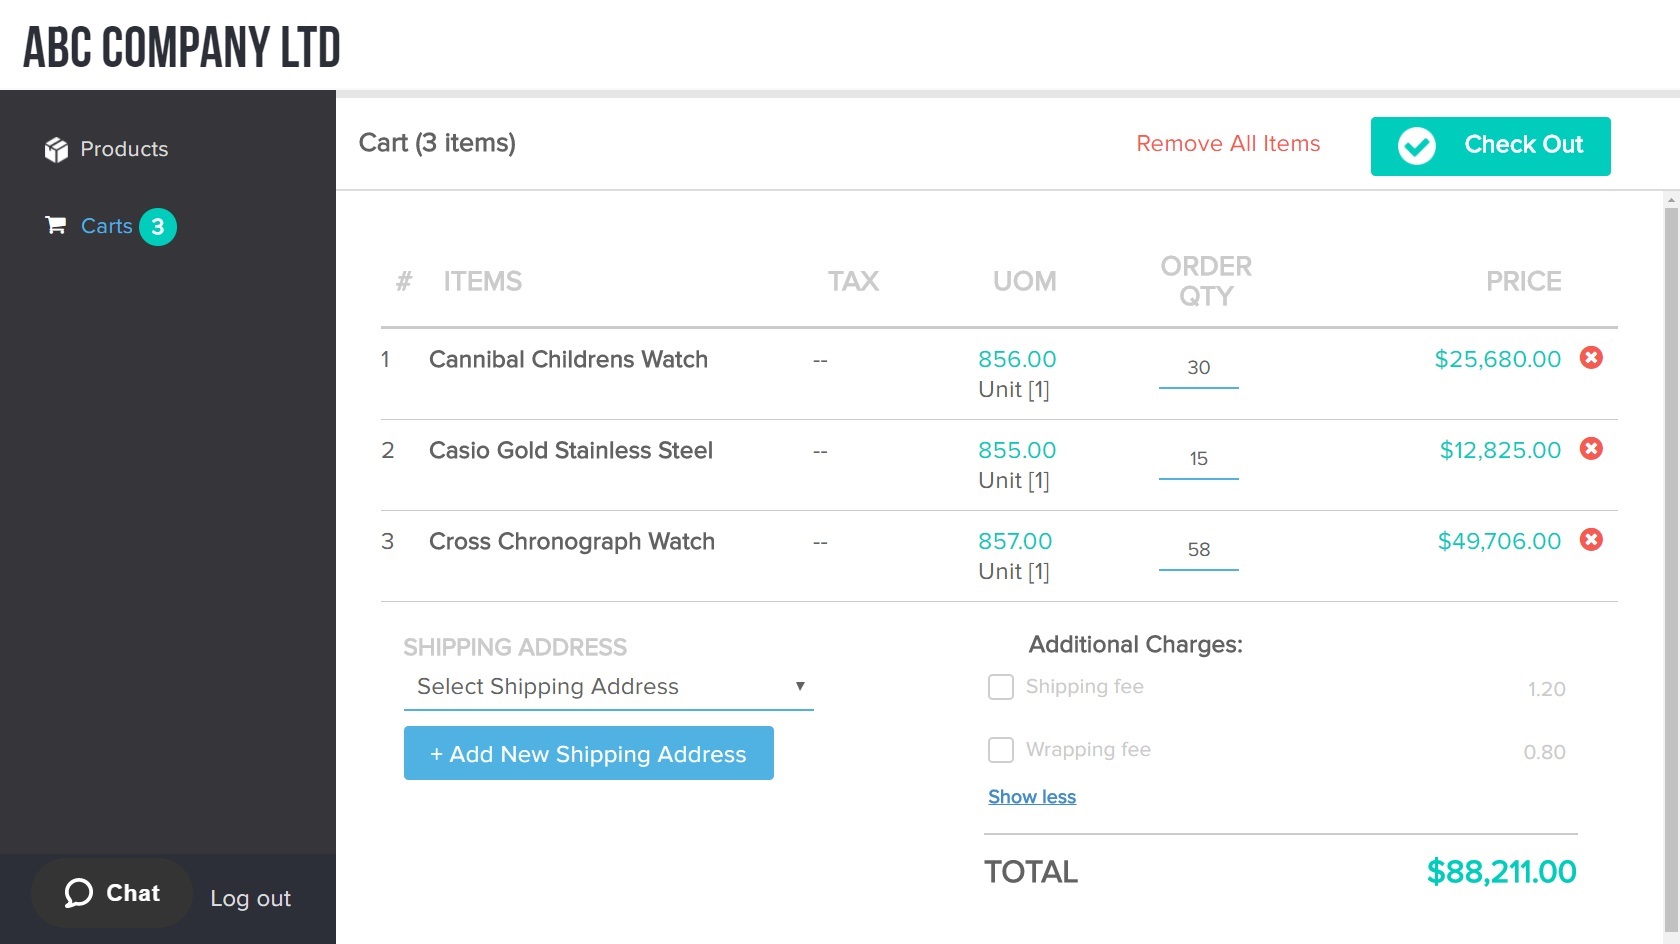Viewport: 1680px width, 944px height.
Task: Remove Cross Chronograph Watch from cart
Action: pyautogui.click(x=1590, y=540)
